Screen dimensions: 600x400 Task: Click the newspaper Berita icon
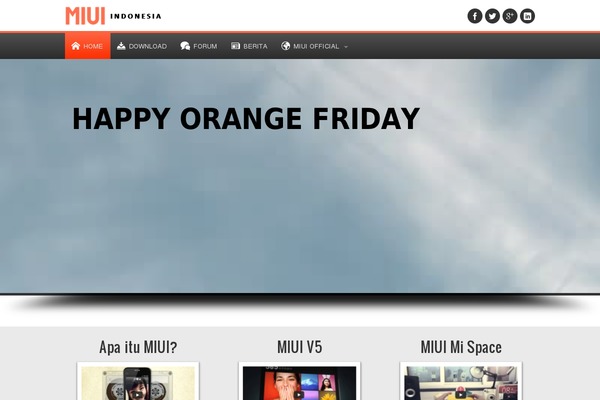(x=235, y=46)
